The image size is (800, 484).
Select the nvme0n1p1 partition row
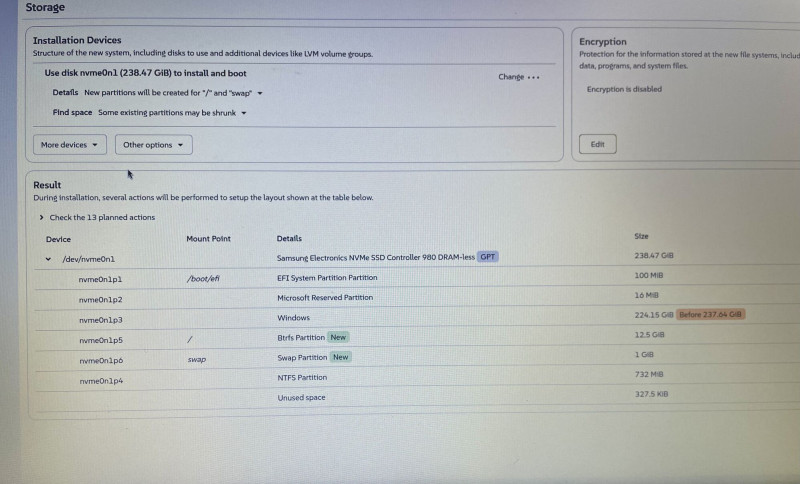click(x=101, y=278)
